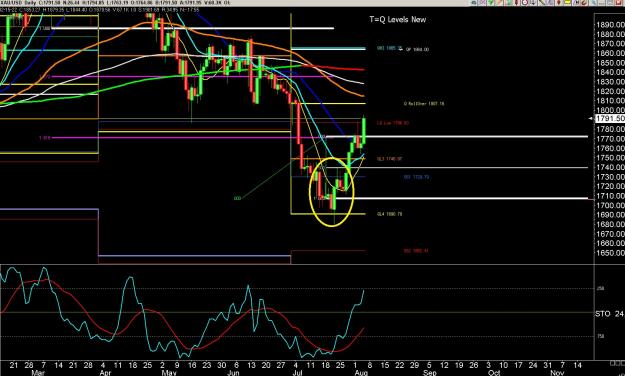625x376 pixels.
Task: Click the 'Aug' month label on the time axis
Action: click(x=361, y=373)
